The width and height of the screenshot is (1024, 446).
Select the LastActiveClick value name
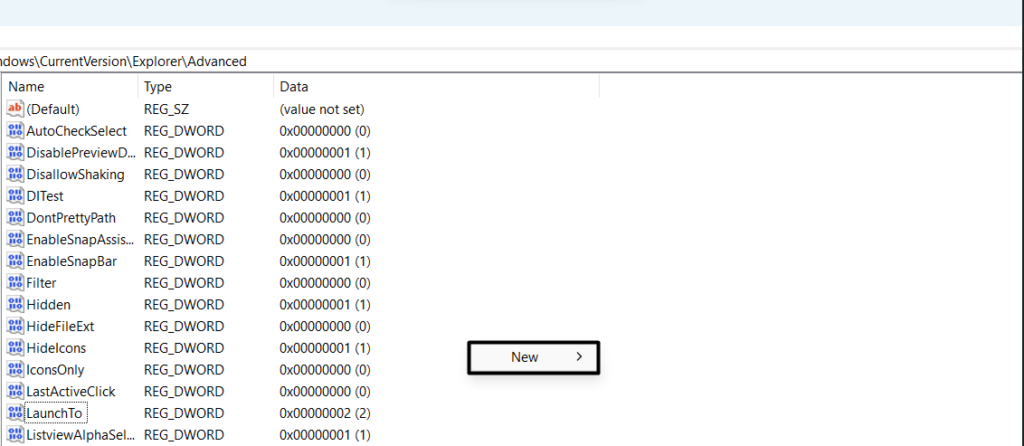point(75,391)
